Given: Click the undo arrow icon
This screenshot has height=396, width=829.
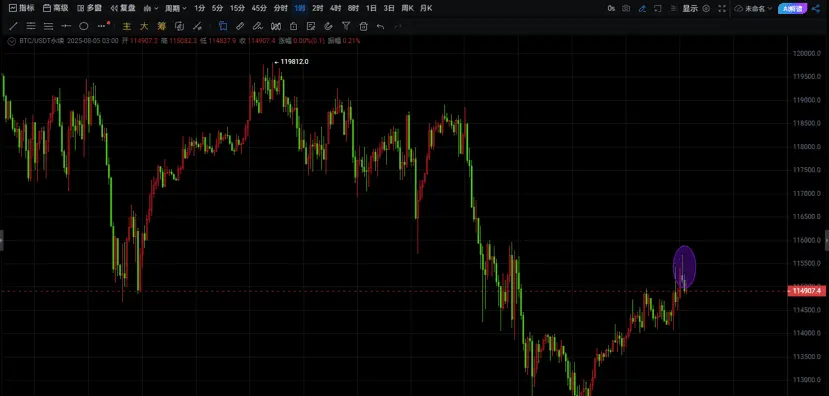Looking at the screenshot, I should coord(380,26).
